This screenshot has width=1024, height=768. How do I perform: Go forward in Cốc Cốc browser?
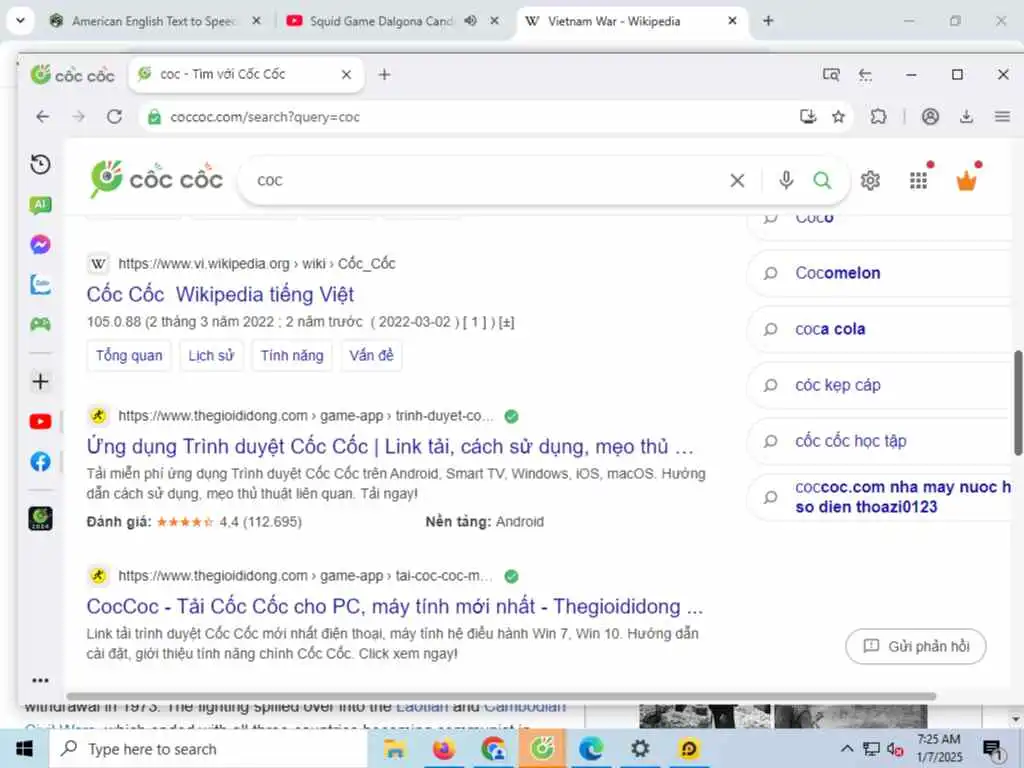point(79,117)
